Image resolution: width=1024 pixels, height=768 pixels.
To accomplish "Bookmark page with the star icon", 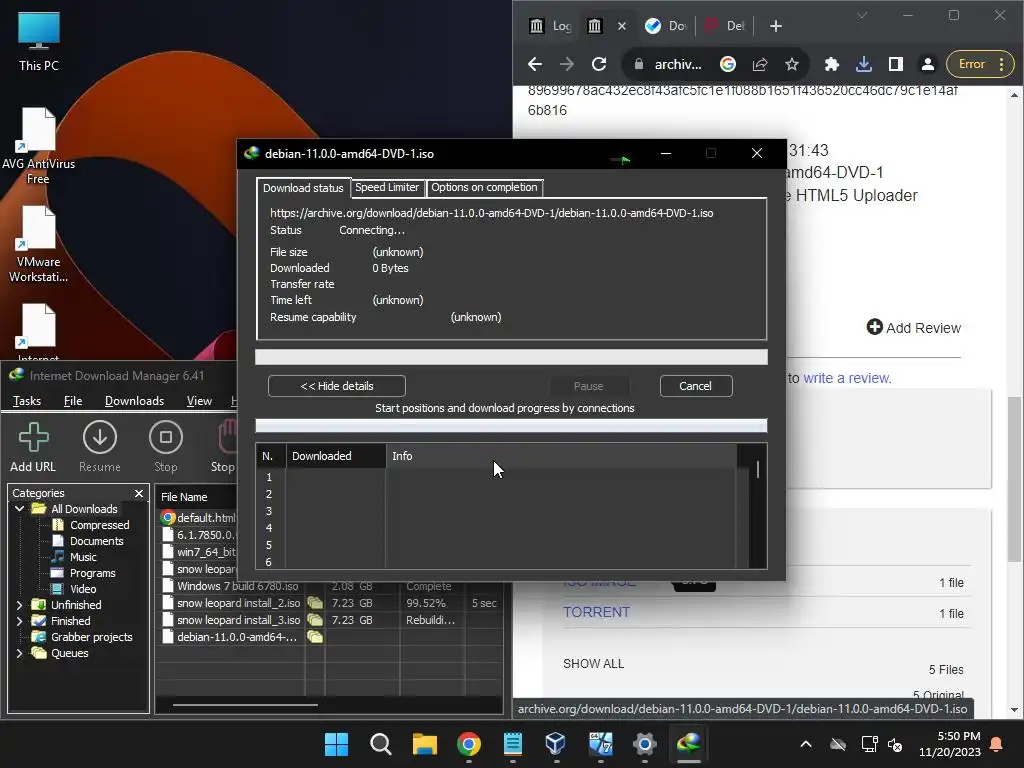I will click(x=792, y=64).
